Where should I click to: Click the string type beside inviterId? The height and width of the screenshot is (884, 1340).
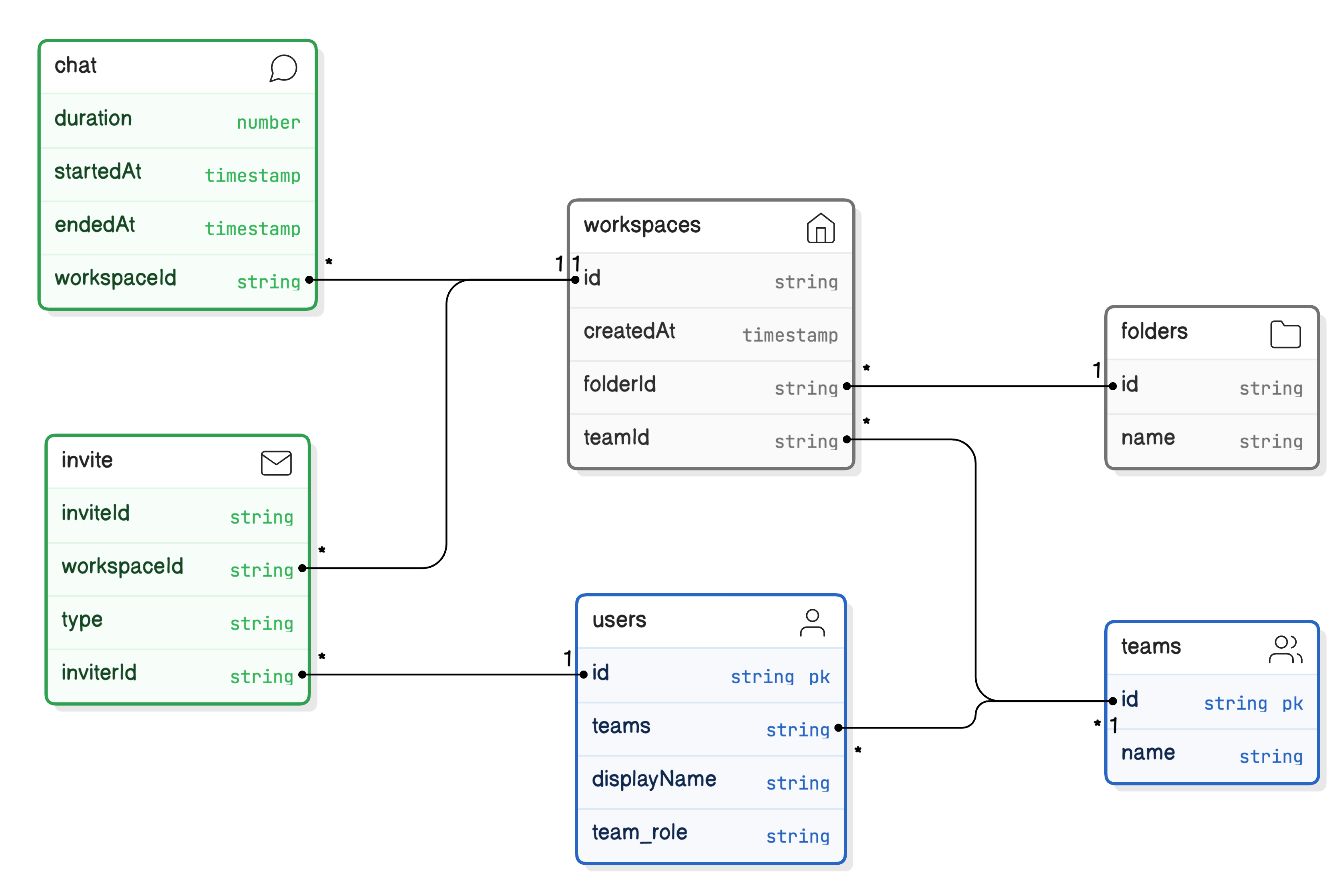coord(261,677)
